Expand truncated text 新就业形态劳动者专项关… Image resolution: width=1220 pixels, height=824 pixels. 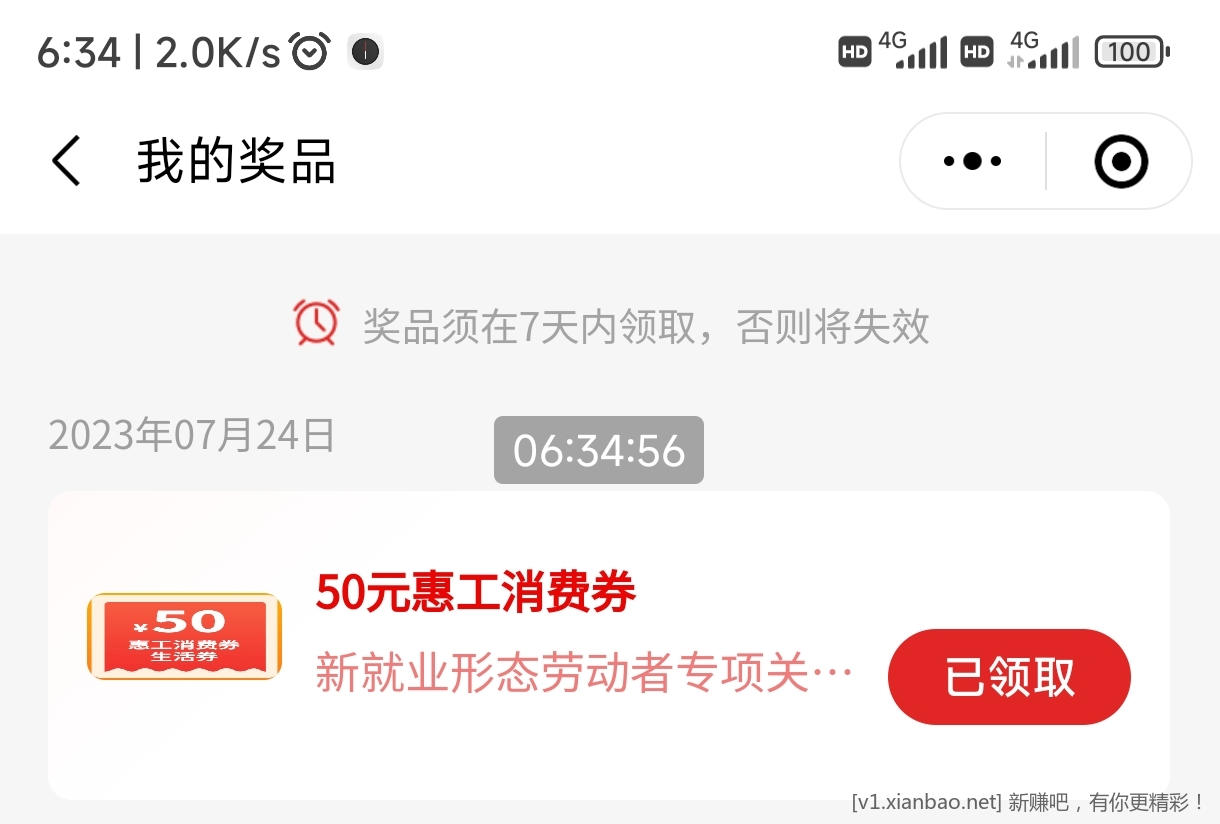click(584, 674)
